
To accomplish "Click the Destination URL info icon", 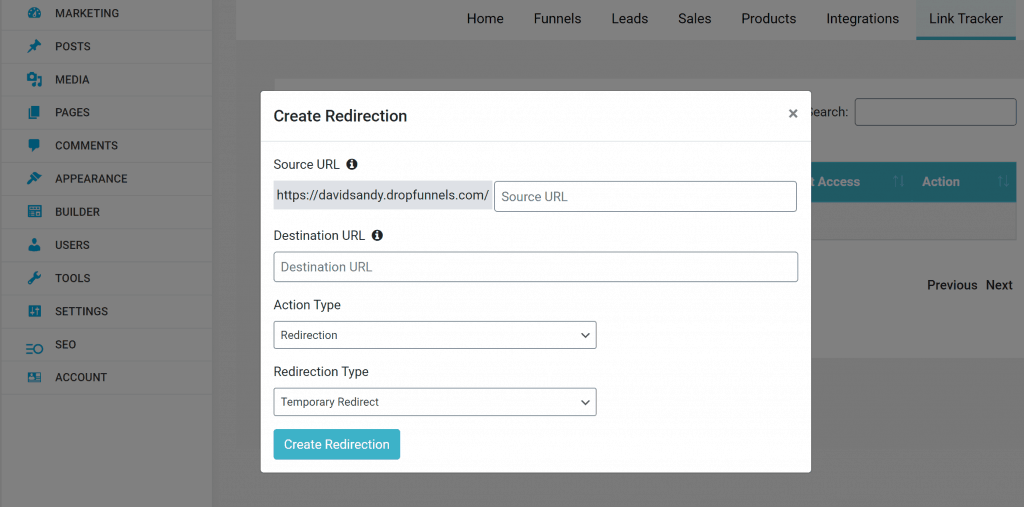I will click(x=377, y=236).
